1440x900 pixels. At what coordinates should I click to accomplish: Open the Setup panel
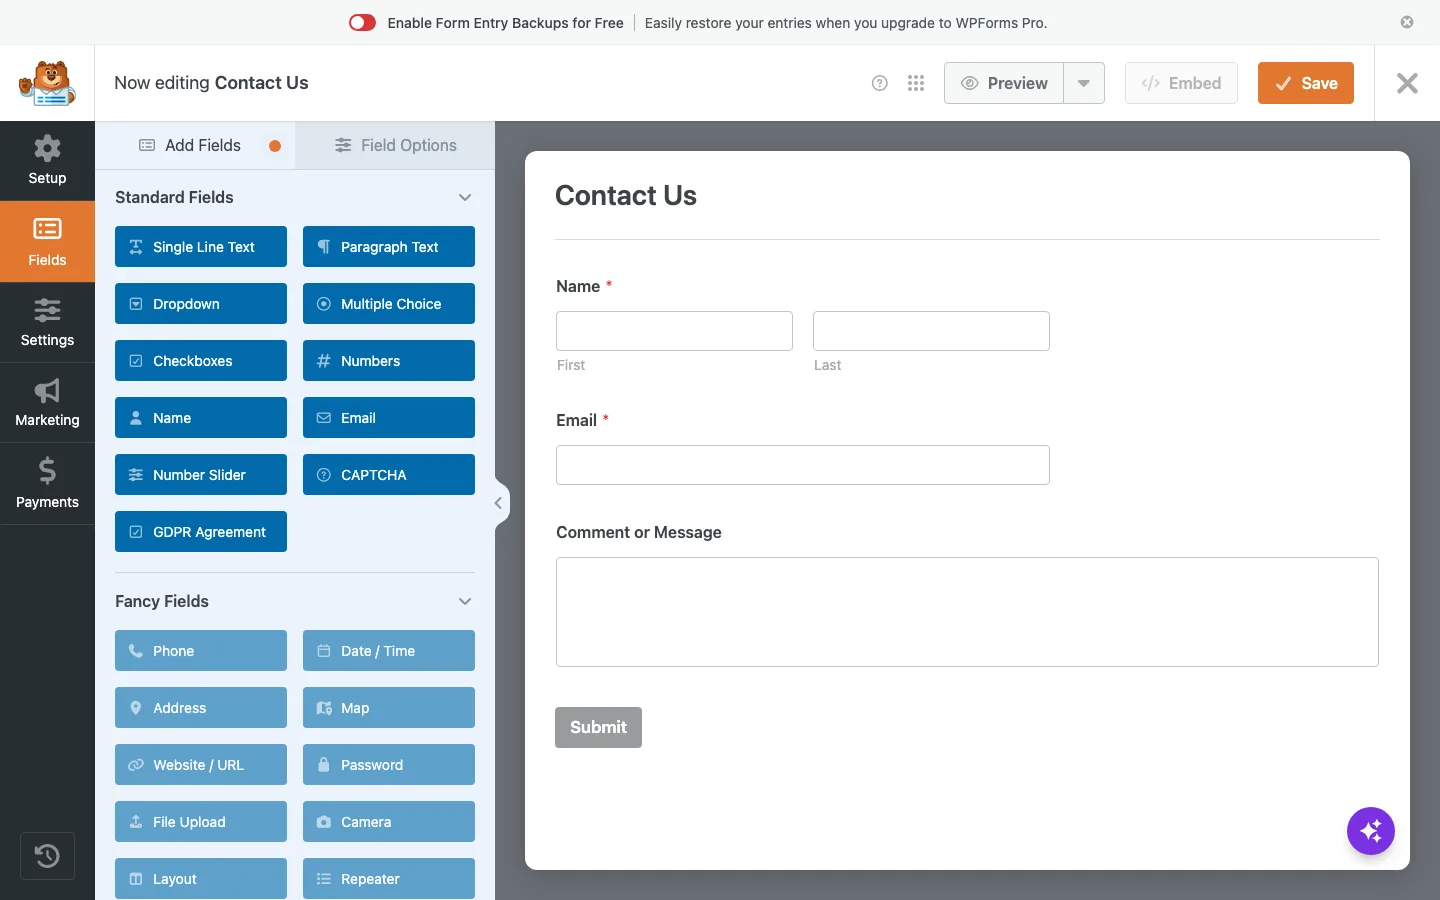pos(47,161)
